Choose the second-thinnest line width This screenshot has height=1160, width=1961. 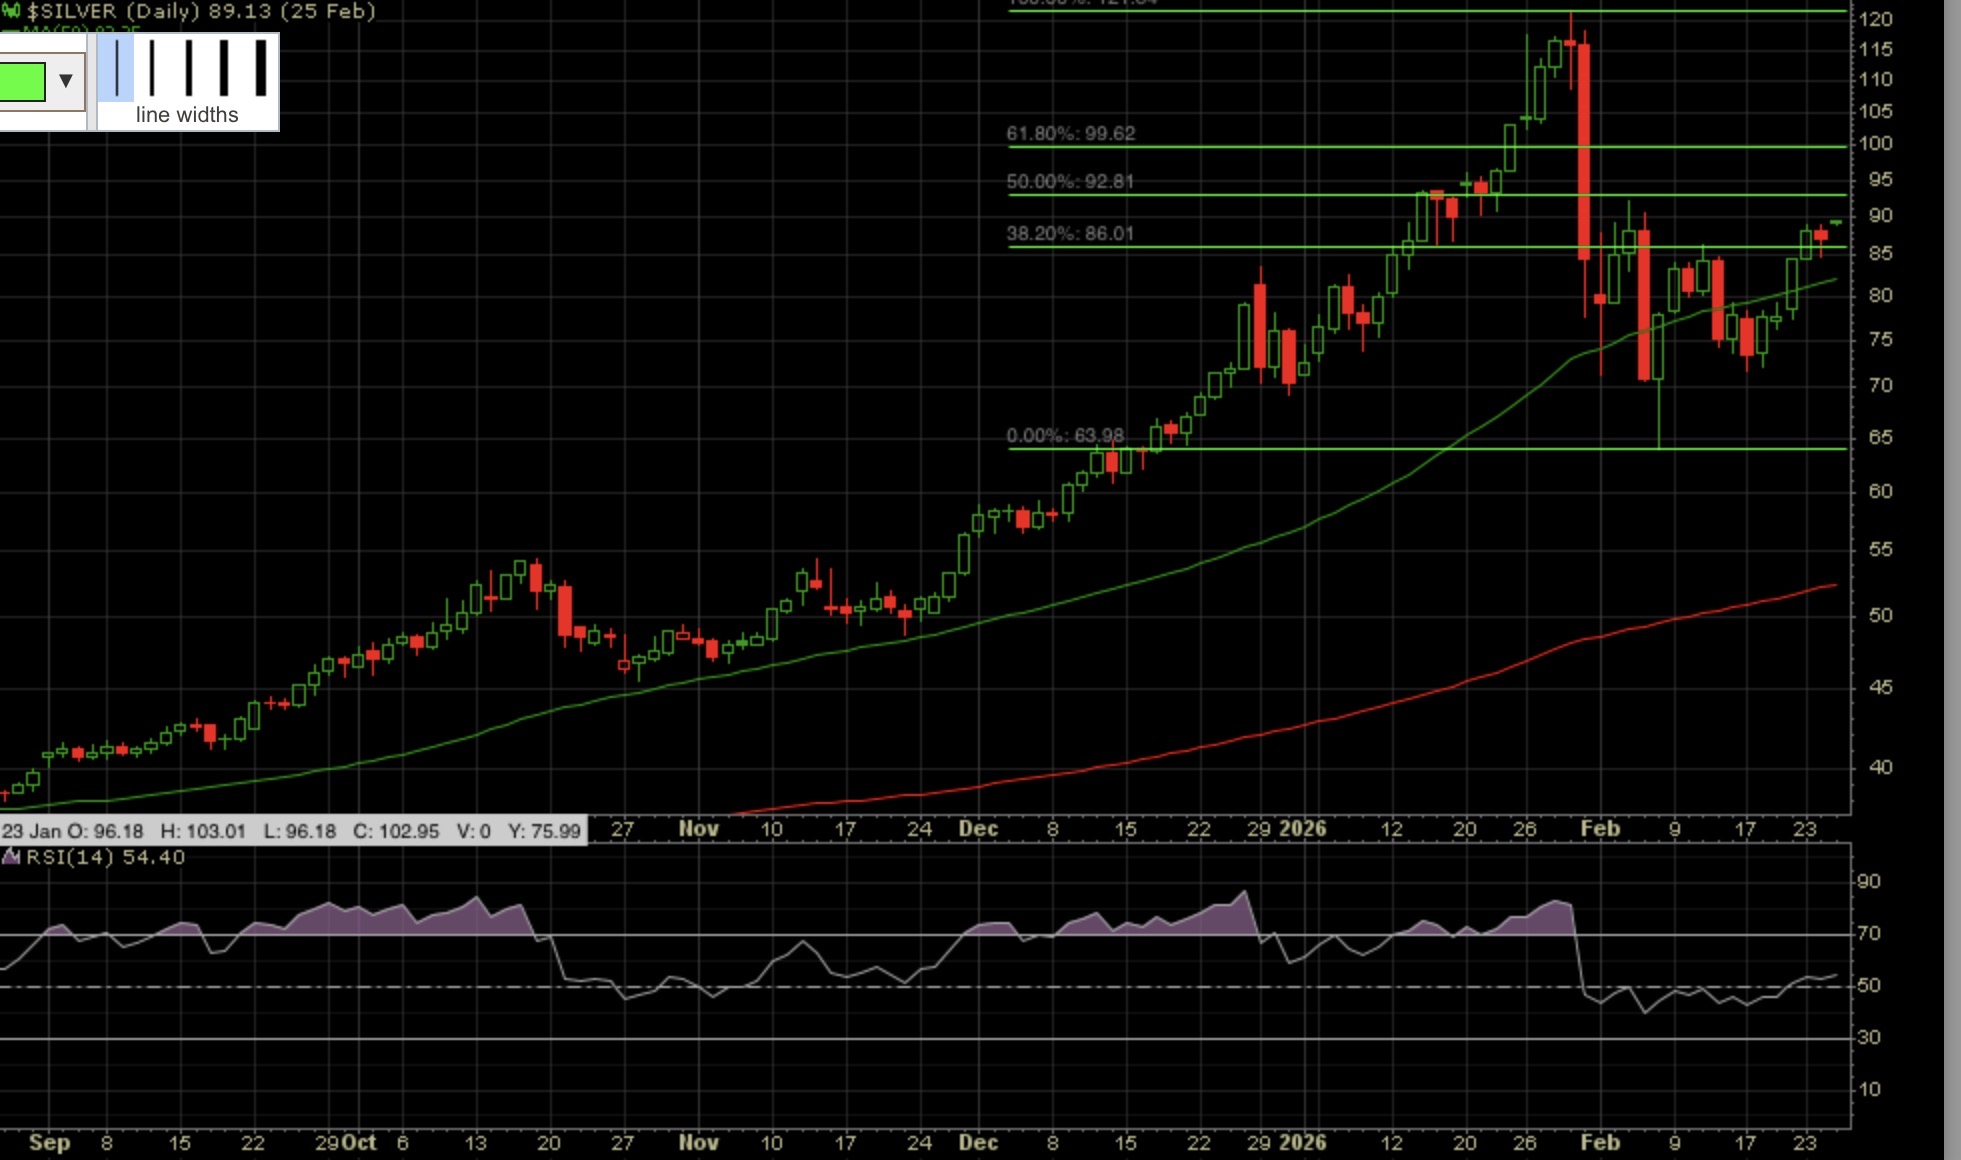[152, 68]
